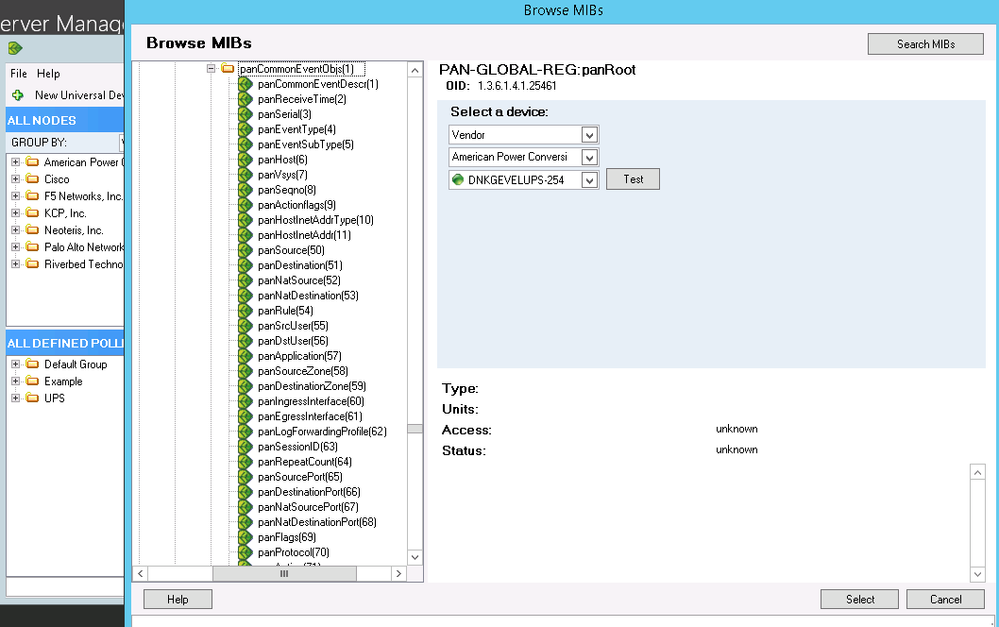Screen dimensions: 999x627
Task: Open the Vendor dropdown
Action: coord(589,135)
